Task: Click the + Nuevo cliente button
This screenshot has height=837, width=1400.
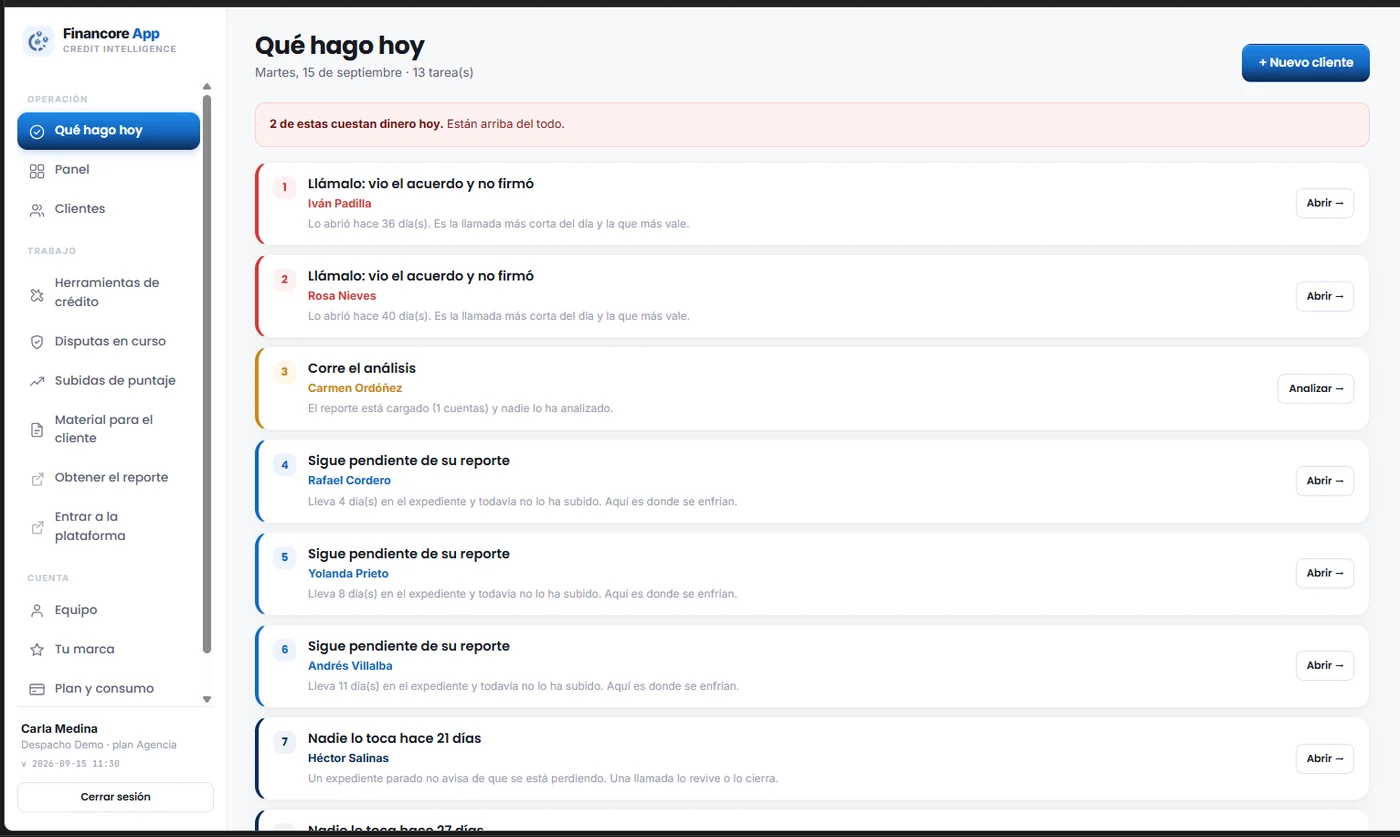Action: click(1305, 62)
